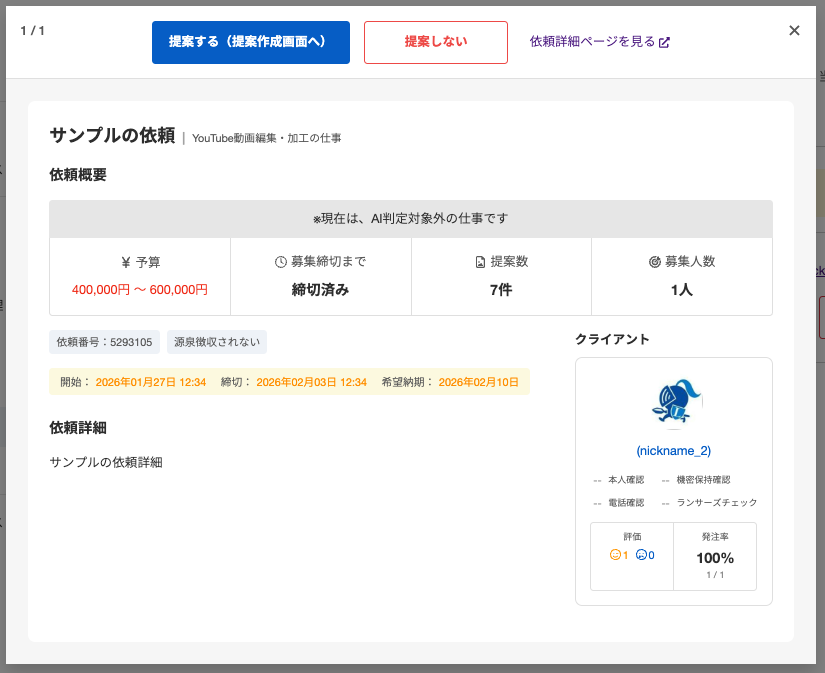Image resolution: width=825 pixels, height=673 pixels.
Task: Click the ランサーズチェック status label
Action: (716, 503)
